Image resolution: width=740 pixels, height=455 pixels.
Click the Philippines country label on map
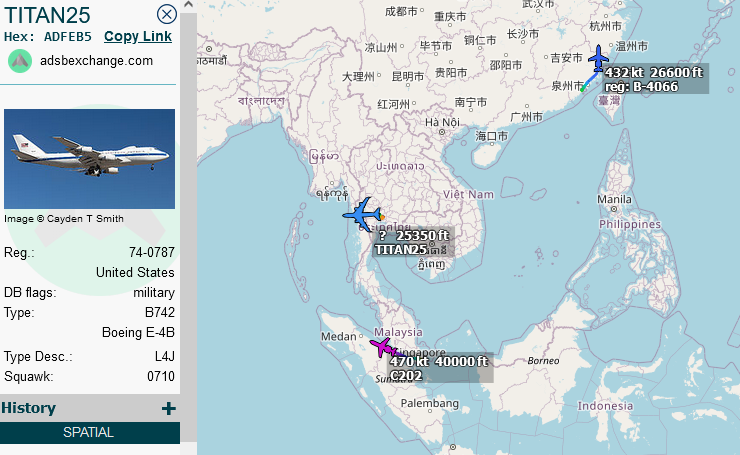tap(630, 224)
